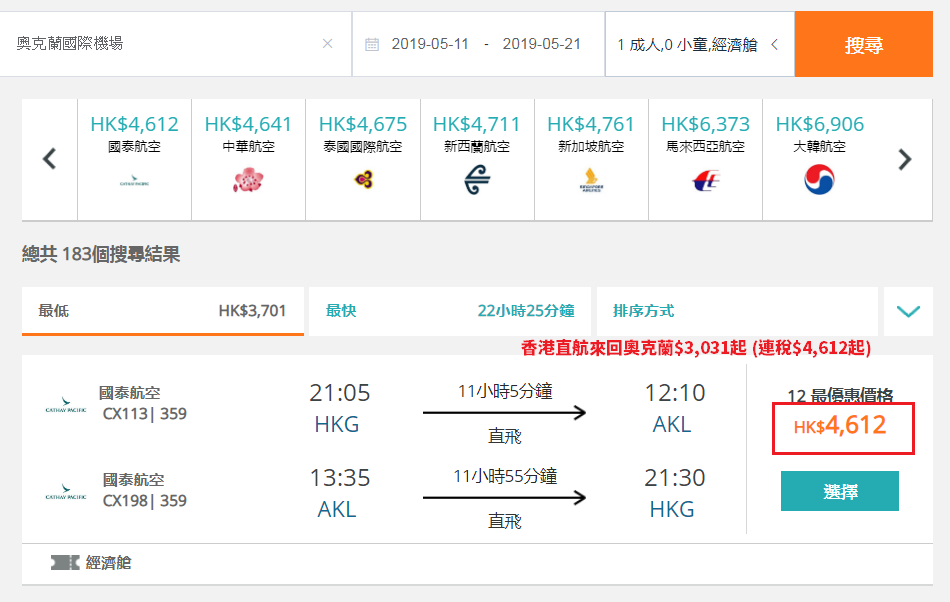Filter by 中華航空 HK$4,641
The height and width of the screenshot is (602, 950).
coord(248,159)
